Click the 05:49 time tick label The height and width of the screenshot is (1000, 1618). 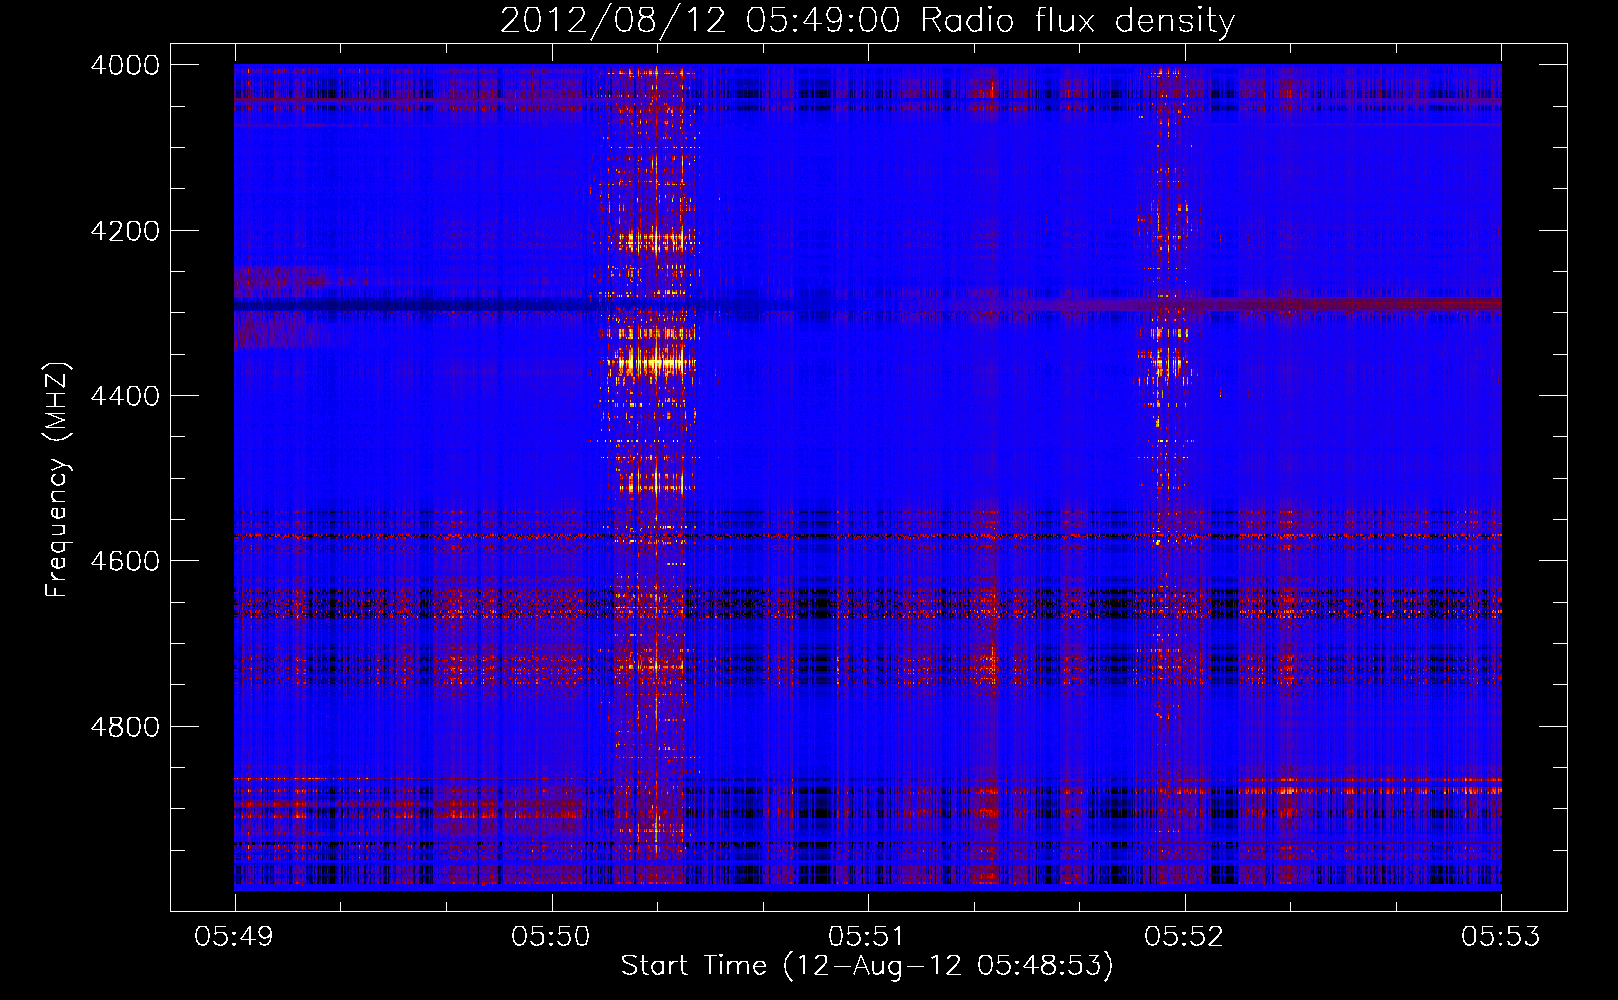click(234, 937)
